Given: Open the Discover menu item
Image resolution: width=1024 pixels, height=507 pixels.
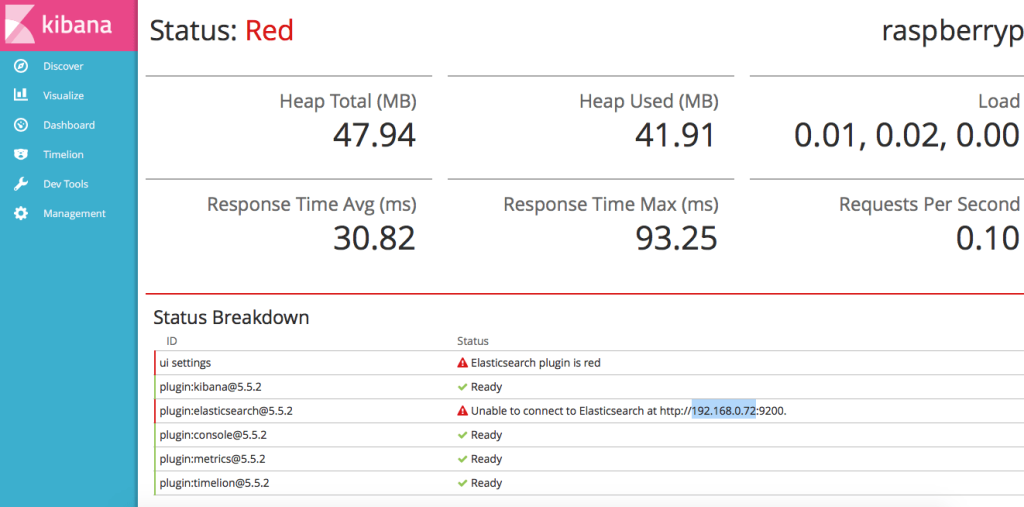Looking at the screenshot, I should (x=63, y=66).
